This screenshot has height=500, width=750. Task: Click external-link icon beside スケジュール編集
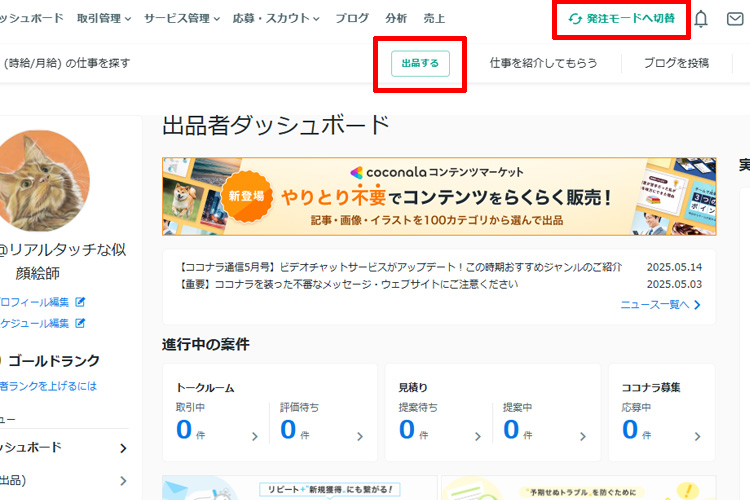tap(81, 323)
